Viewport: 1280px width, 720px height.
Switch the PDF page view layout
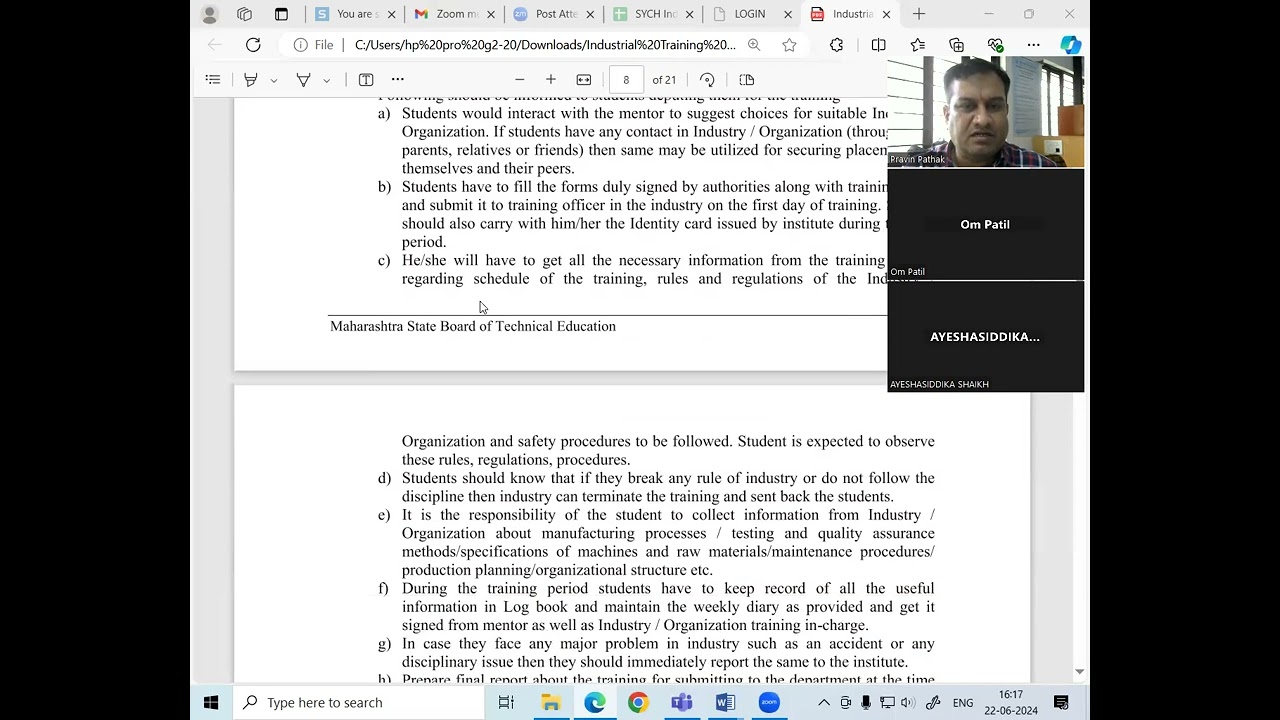(x=746, y=80)
